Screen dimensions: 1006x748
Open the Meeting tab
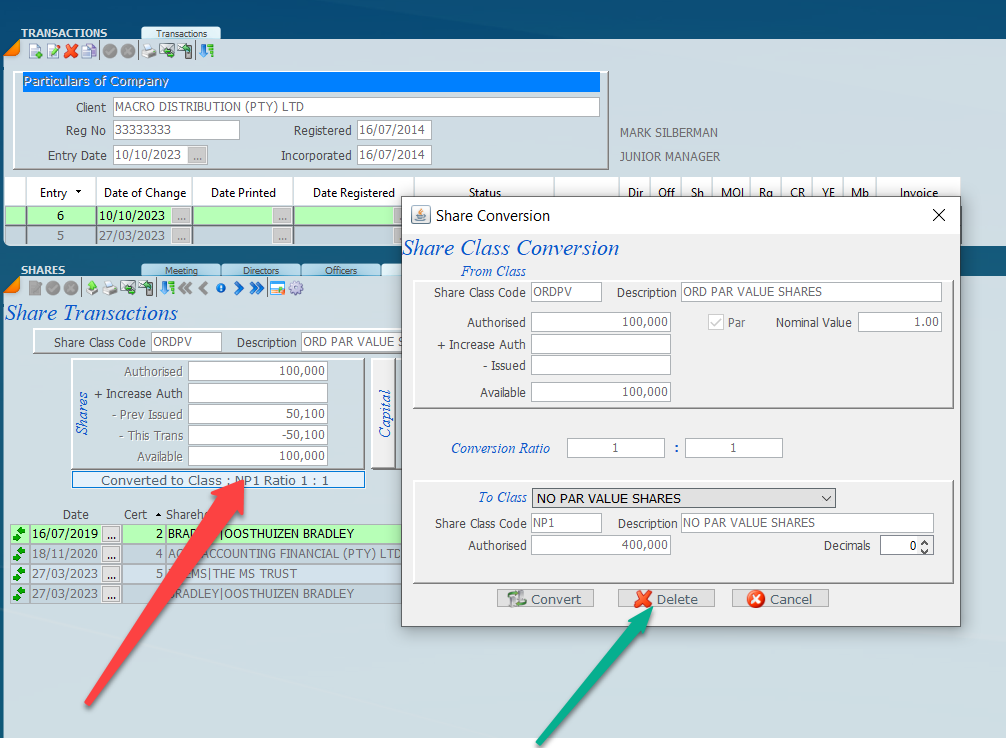(x=181, y=270)
